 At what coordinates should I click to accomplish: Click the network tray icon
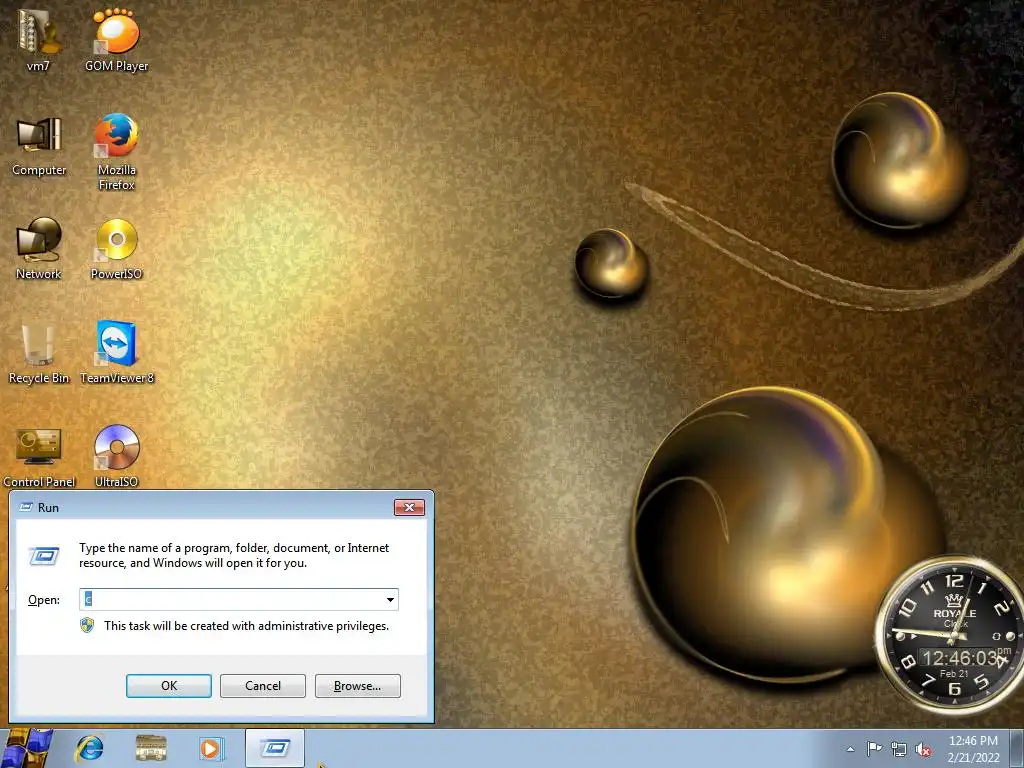(899, 749)
